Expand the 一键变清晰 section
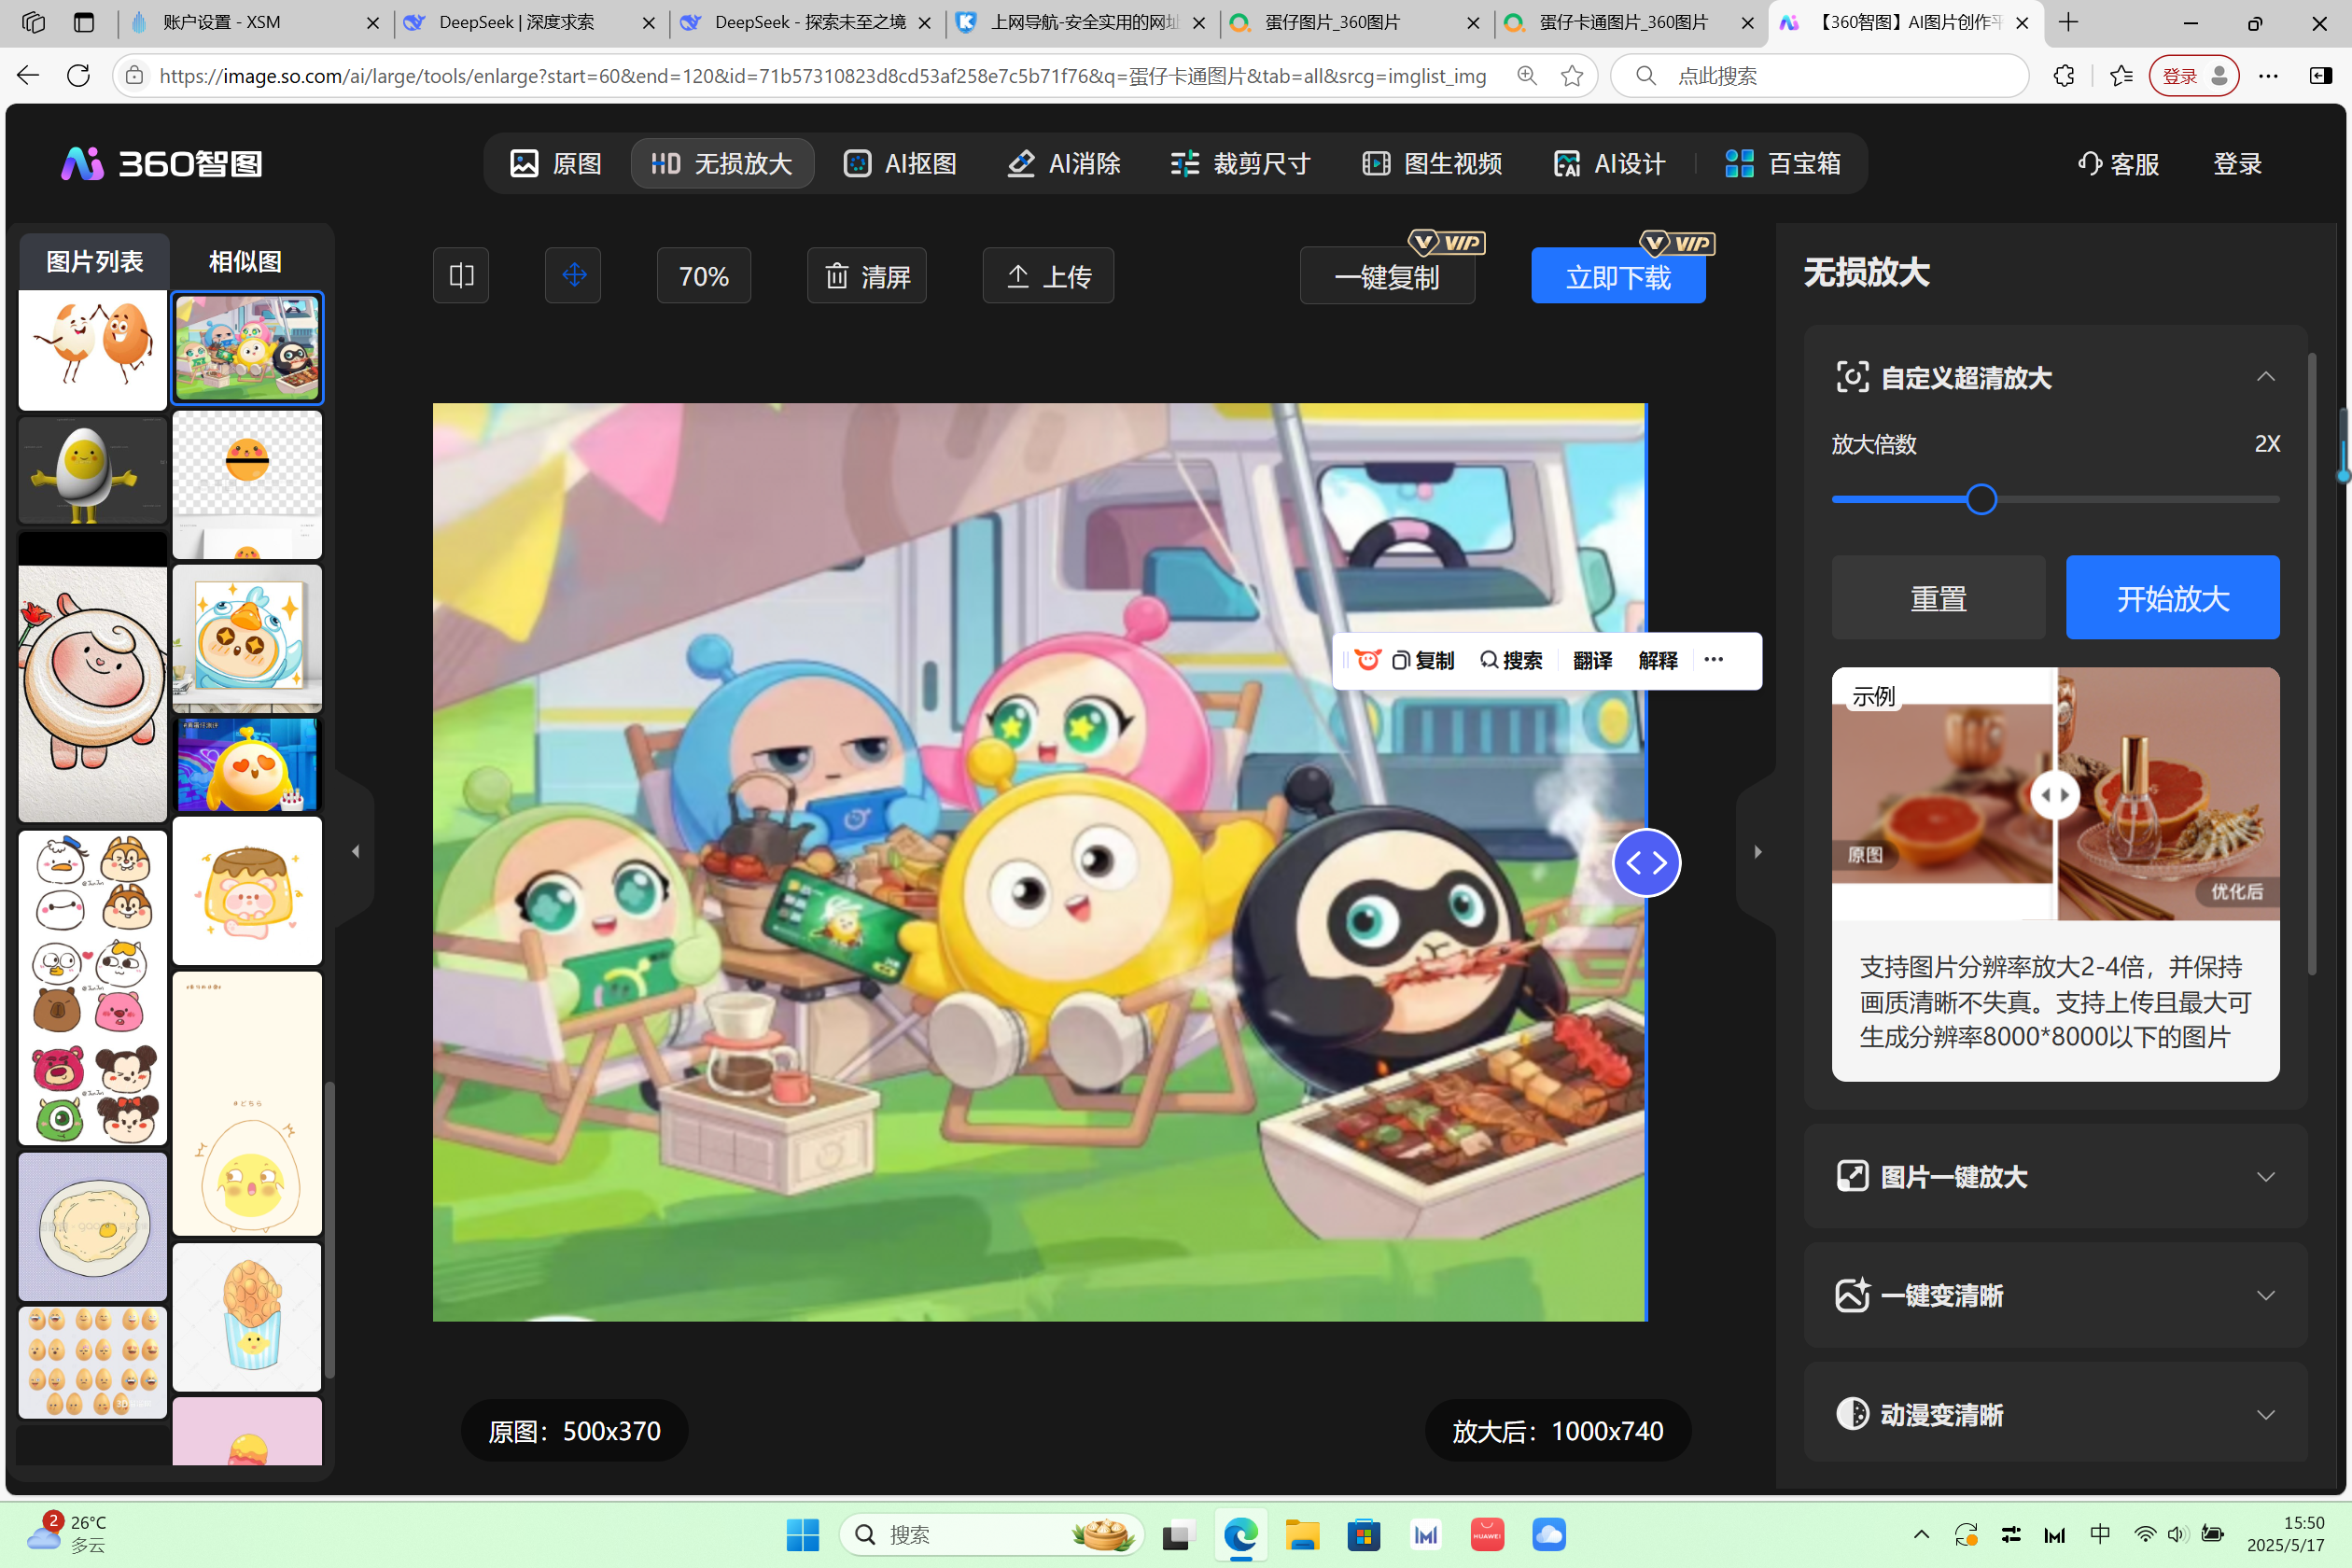Viewport: 2352px width, 1568px height. [2265, 1295]
